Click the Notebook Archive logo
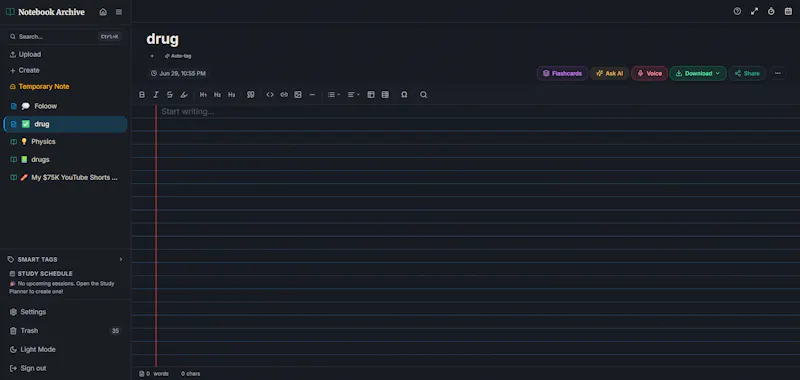The width and height of the screenshot is (800, 380). tap(45, 12)
